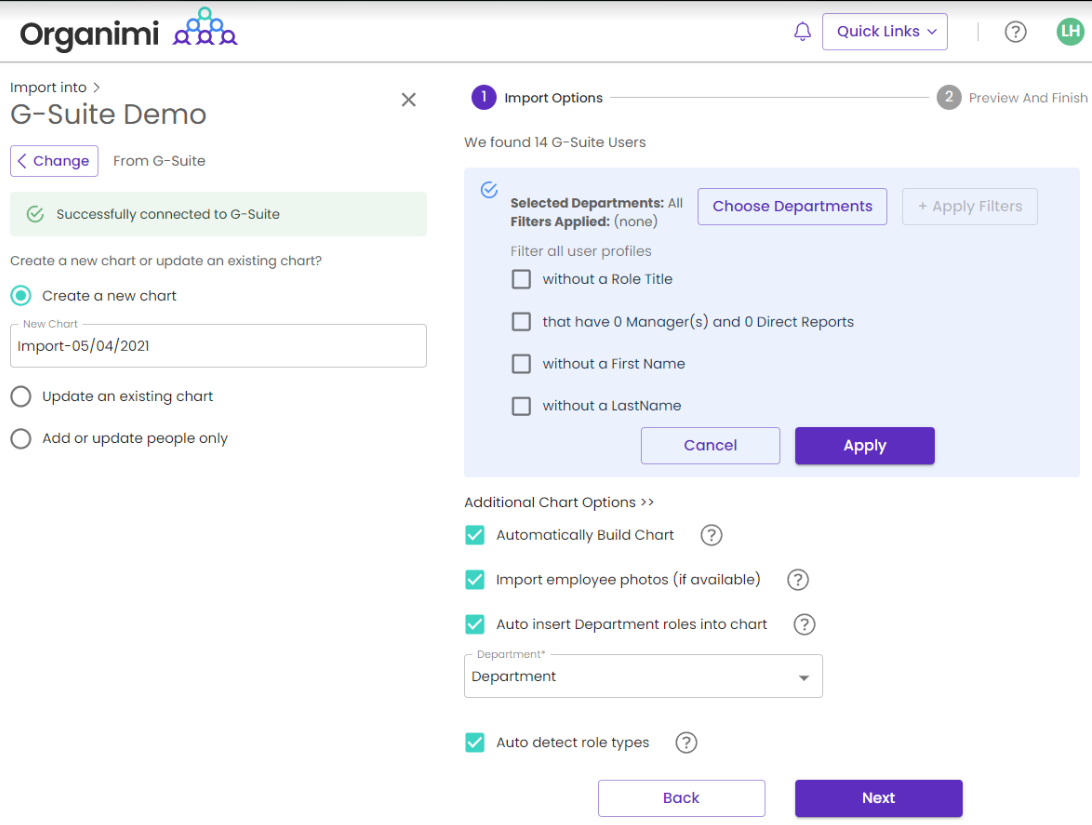The image size is (1092, 825).
Task: Show help for Automatically Build Chart
Action: 711,535
